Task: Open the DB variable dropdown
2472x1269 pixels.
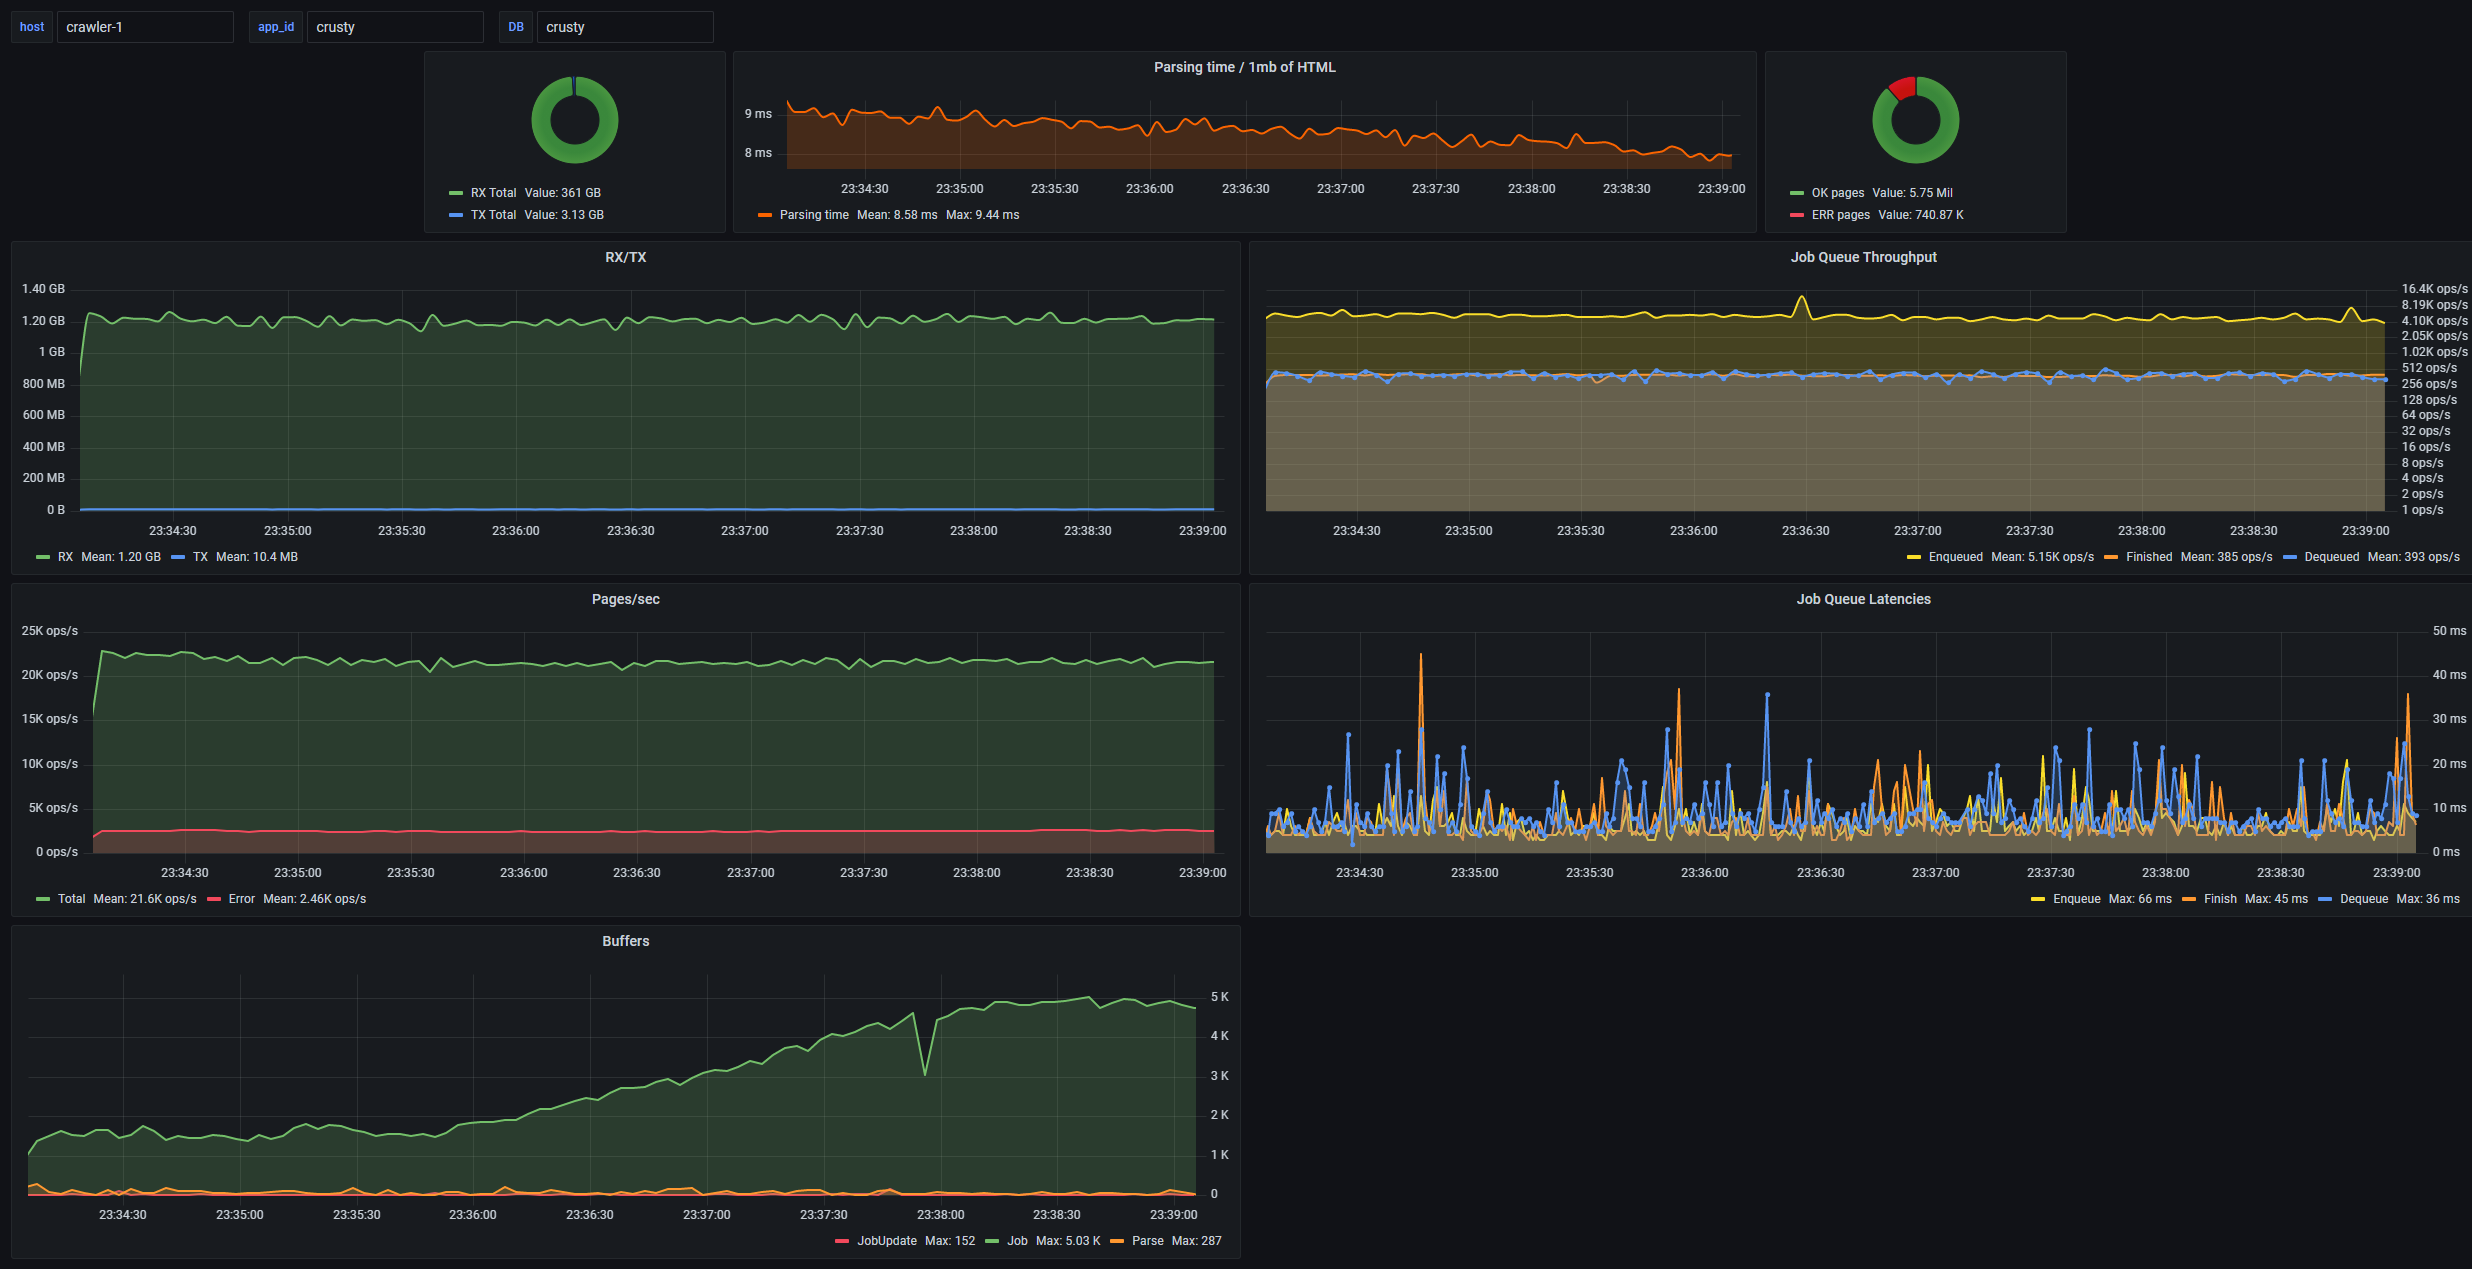Action: tap(624, 27)
